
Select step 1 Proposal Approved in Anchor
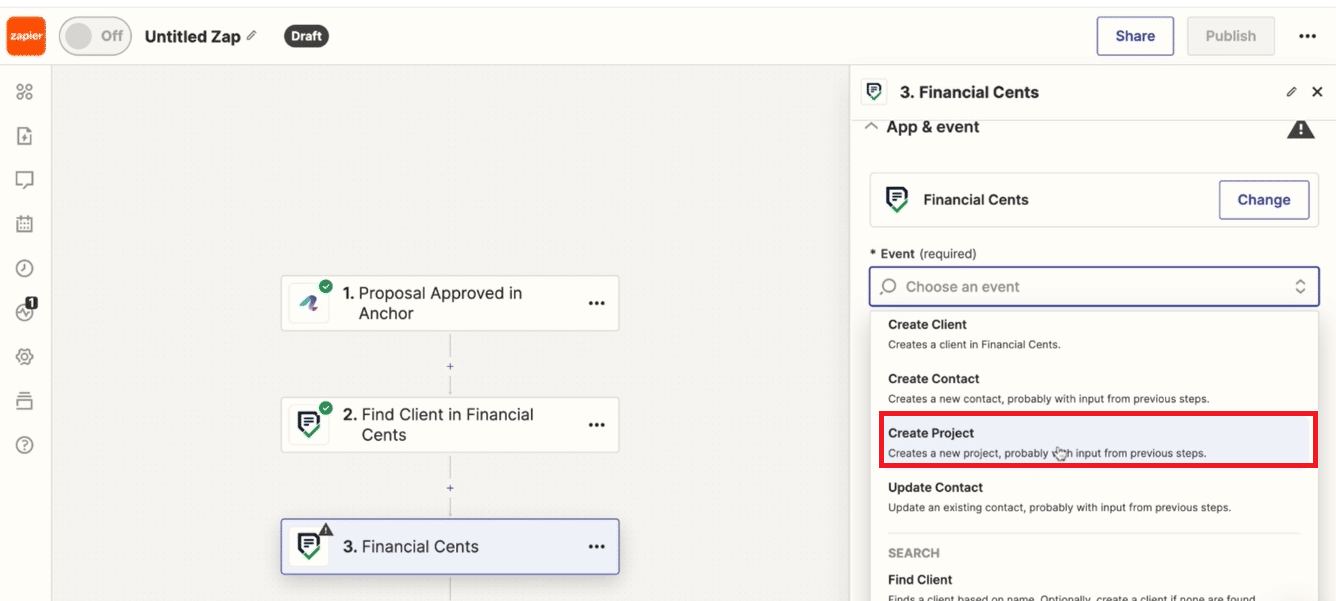(450, 303)
